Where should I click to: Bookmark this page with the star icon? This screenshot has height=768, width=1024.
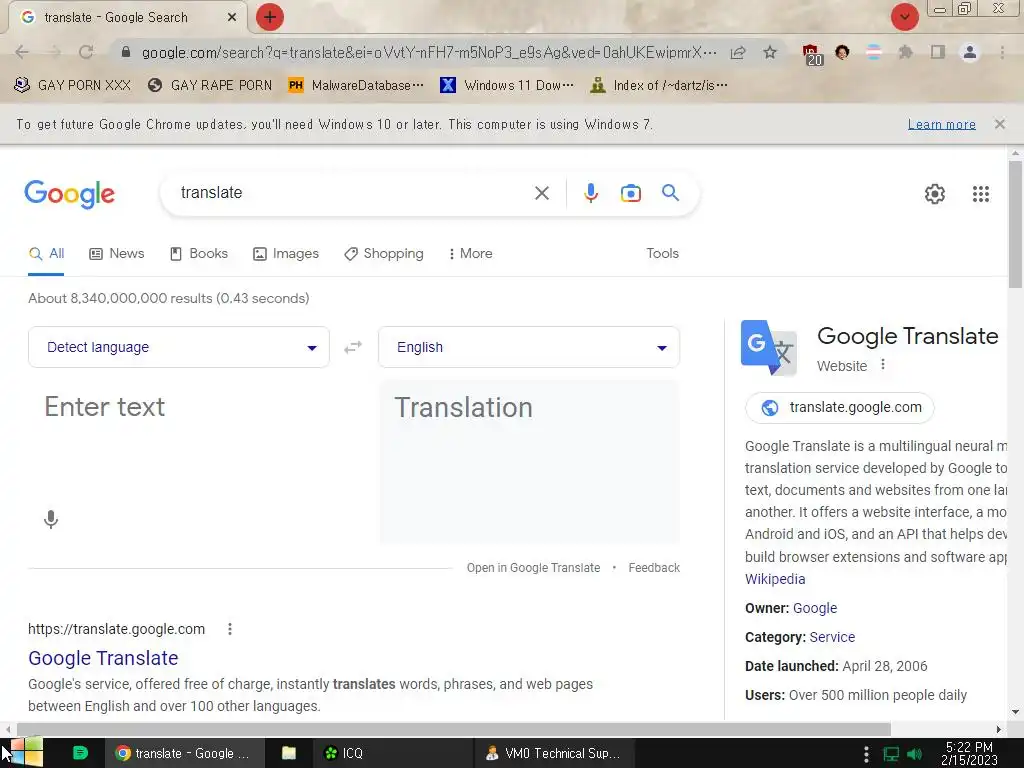tap(770, 52)
